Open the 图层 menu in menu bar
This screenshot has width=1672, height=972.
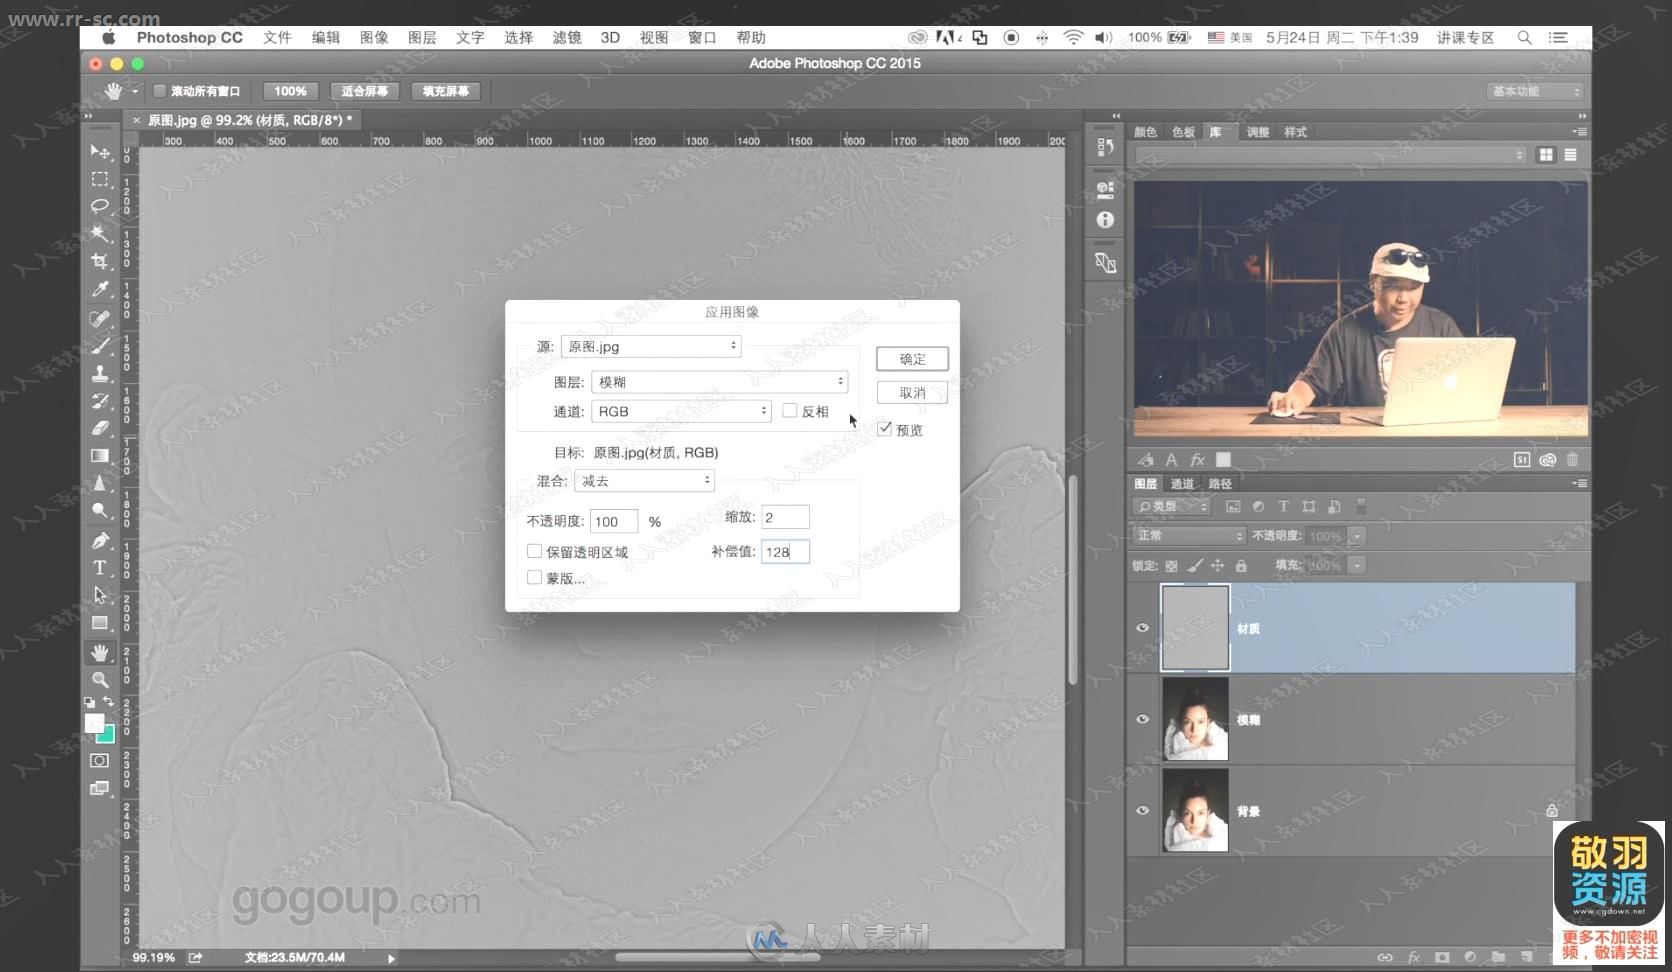pyautogui.click(x=422, y=37)
